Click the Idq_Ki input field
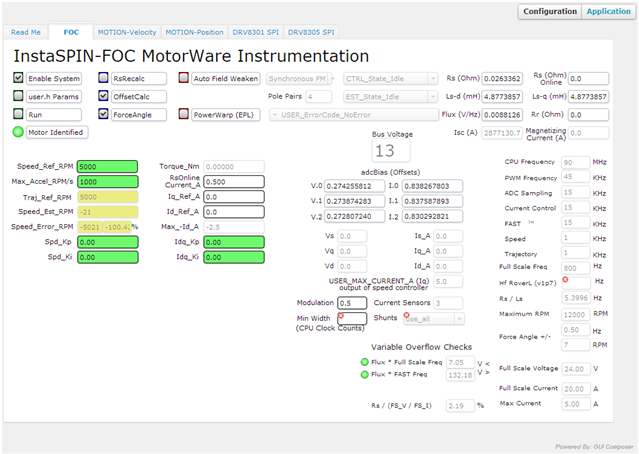 pyautogui.click(x=234, y=257)
